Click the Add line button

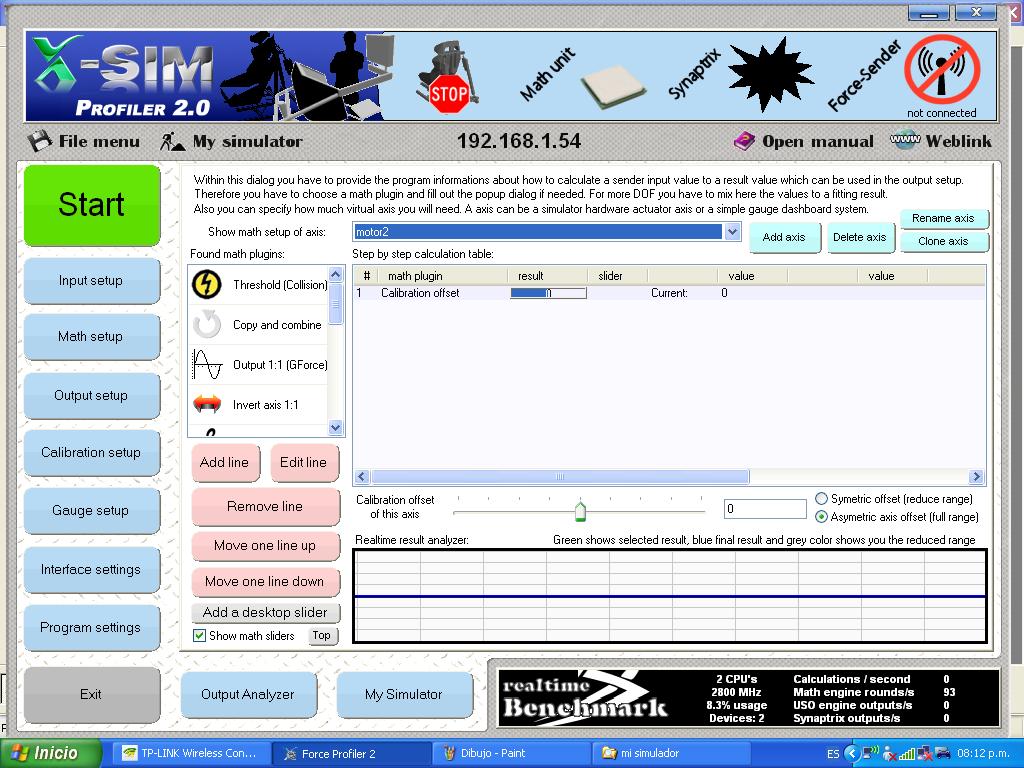point(225,463)
